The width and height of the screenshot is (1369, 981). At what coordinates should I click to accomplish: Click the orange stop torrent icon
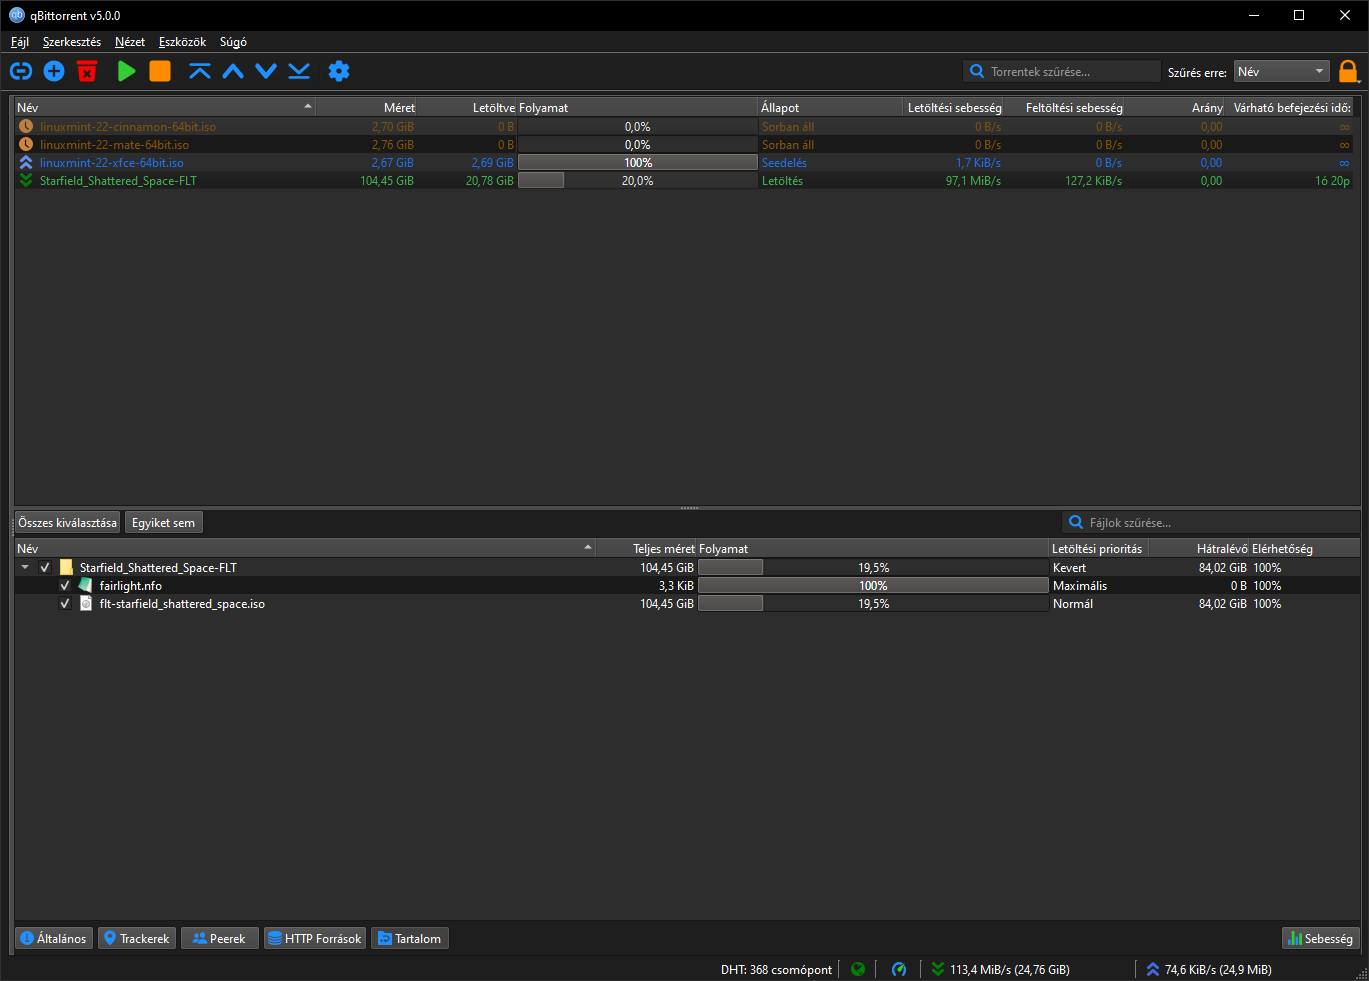[x=160, y=71]
